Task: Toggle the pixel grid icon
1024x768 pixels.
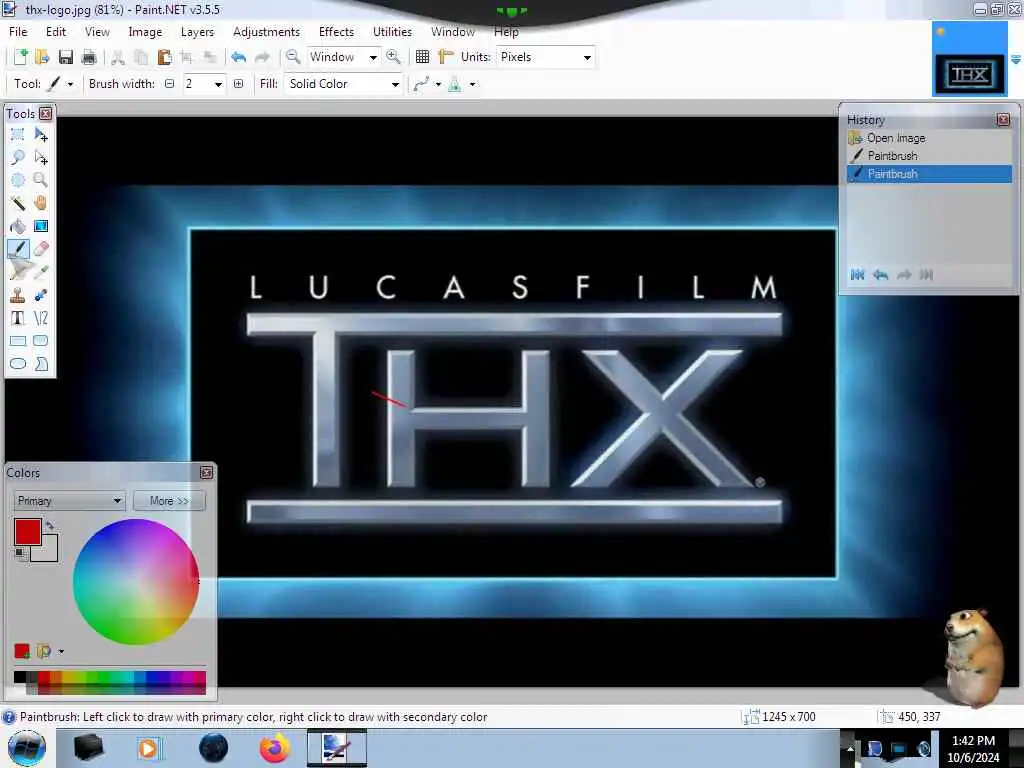Action: coord(423,57)
